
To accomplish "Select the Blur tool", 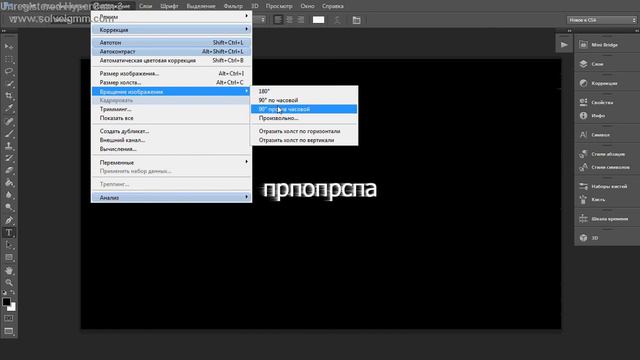I will point(9,195).
